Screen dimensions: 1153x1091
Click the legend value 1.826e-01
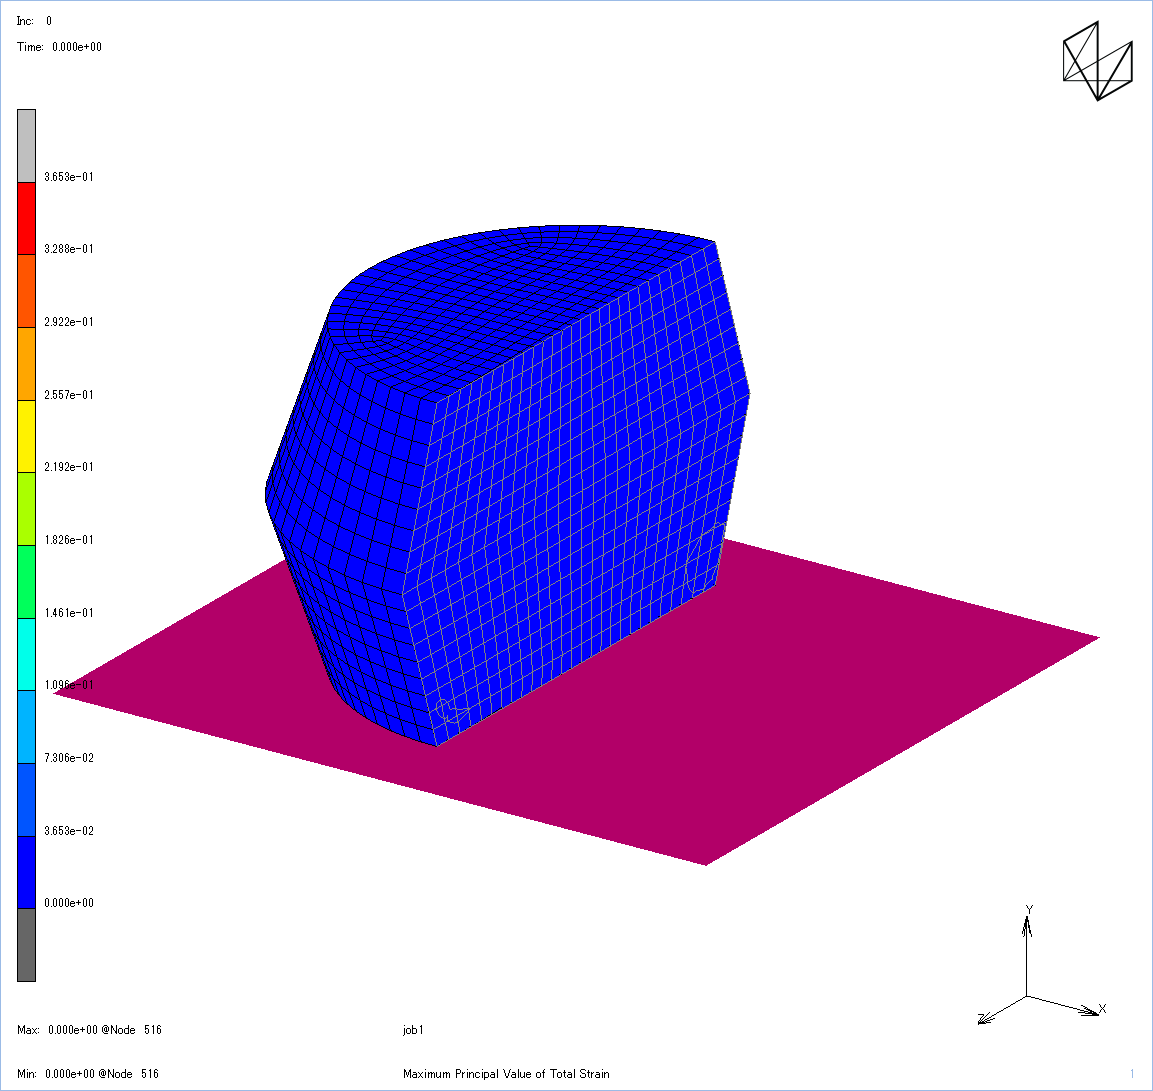(69, 540)
